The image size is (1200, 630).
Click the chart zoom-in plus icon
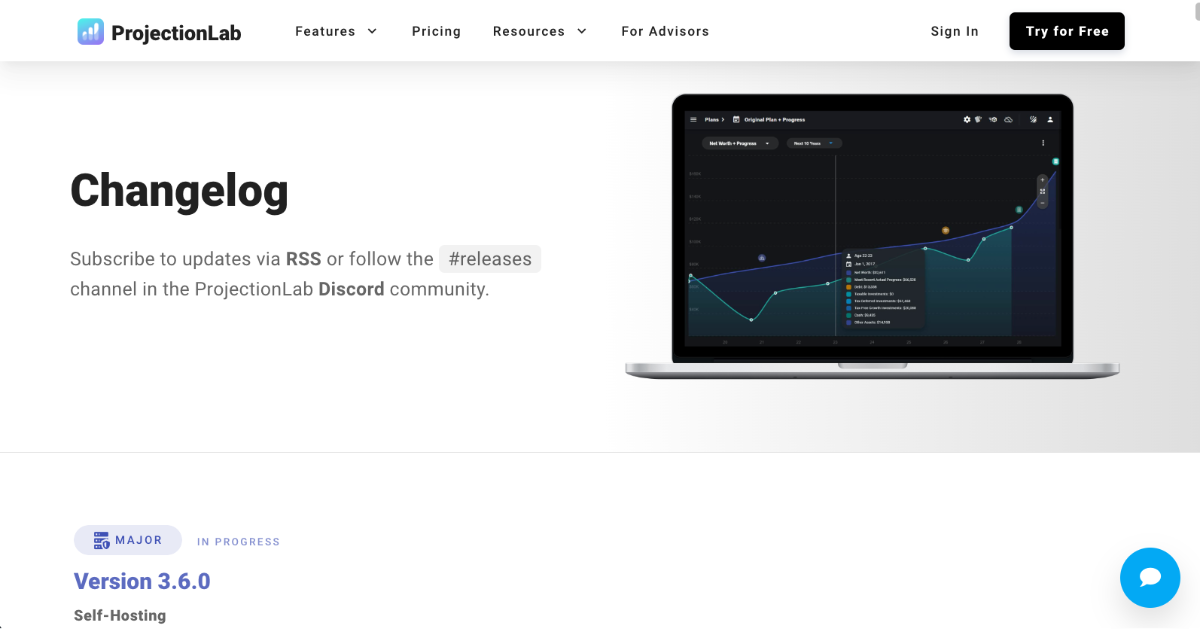point(1042,180)
